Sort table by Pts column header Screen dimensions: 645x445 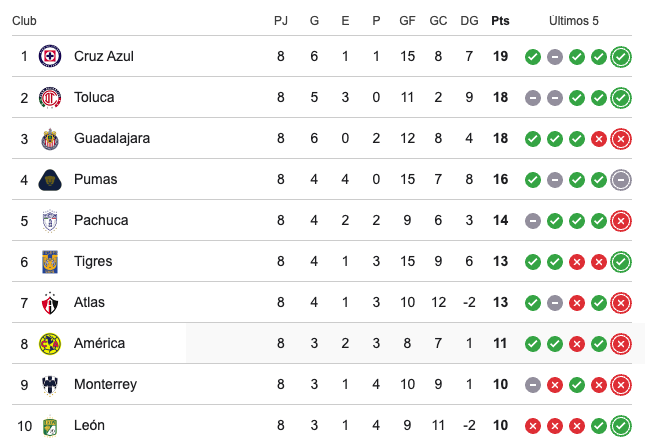(x=500, y=20)
